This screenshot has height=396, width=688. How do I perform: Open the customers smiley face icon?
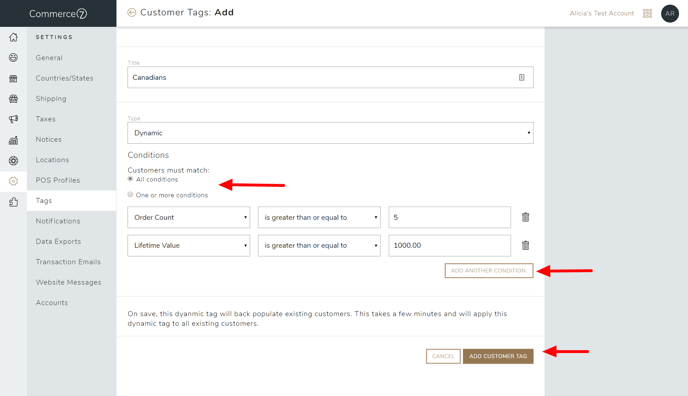click(x=13, y=57)
